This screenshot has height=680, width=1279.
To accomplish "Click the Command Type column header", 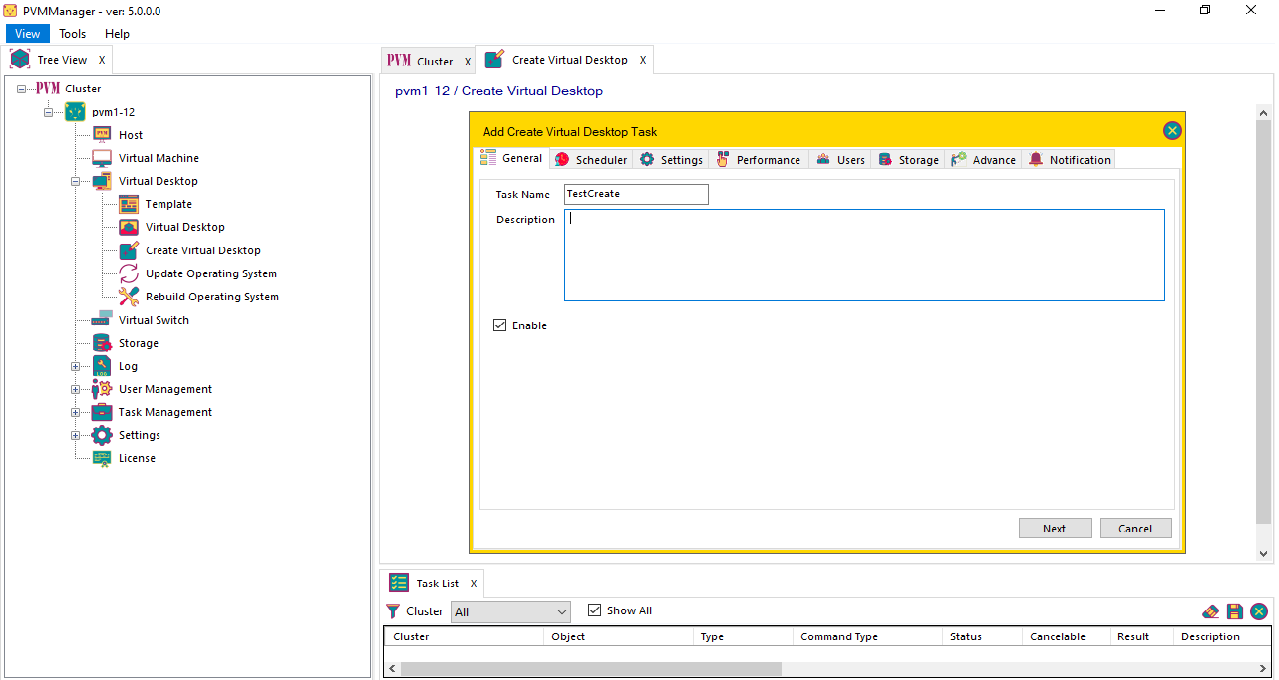I will pos(867,636).
